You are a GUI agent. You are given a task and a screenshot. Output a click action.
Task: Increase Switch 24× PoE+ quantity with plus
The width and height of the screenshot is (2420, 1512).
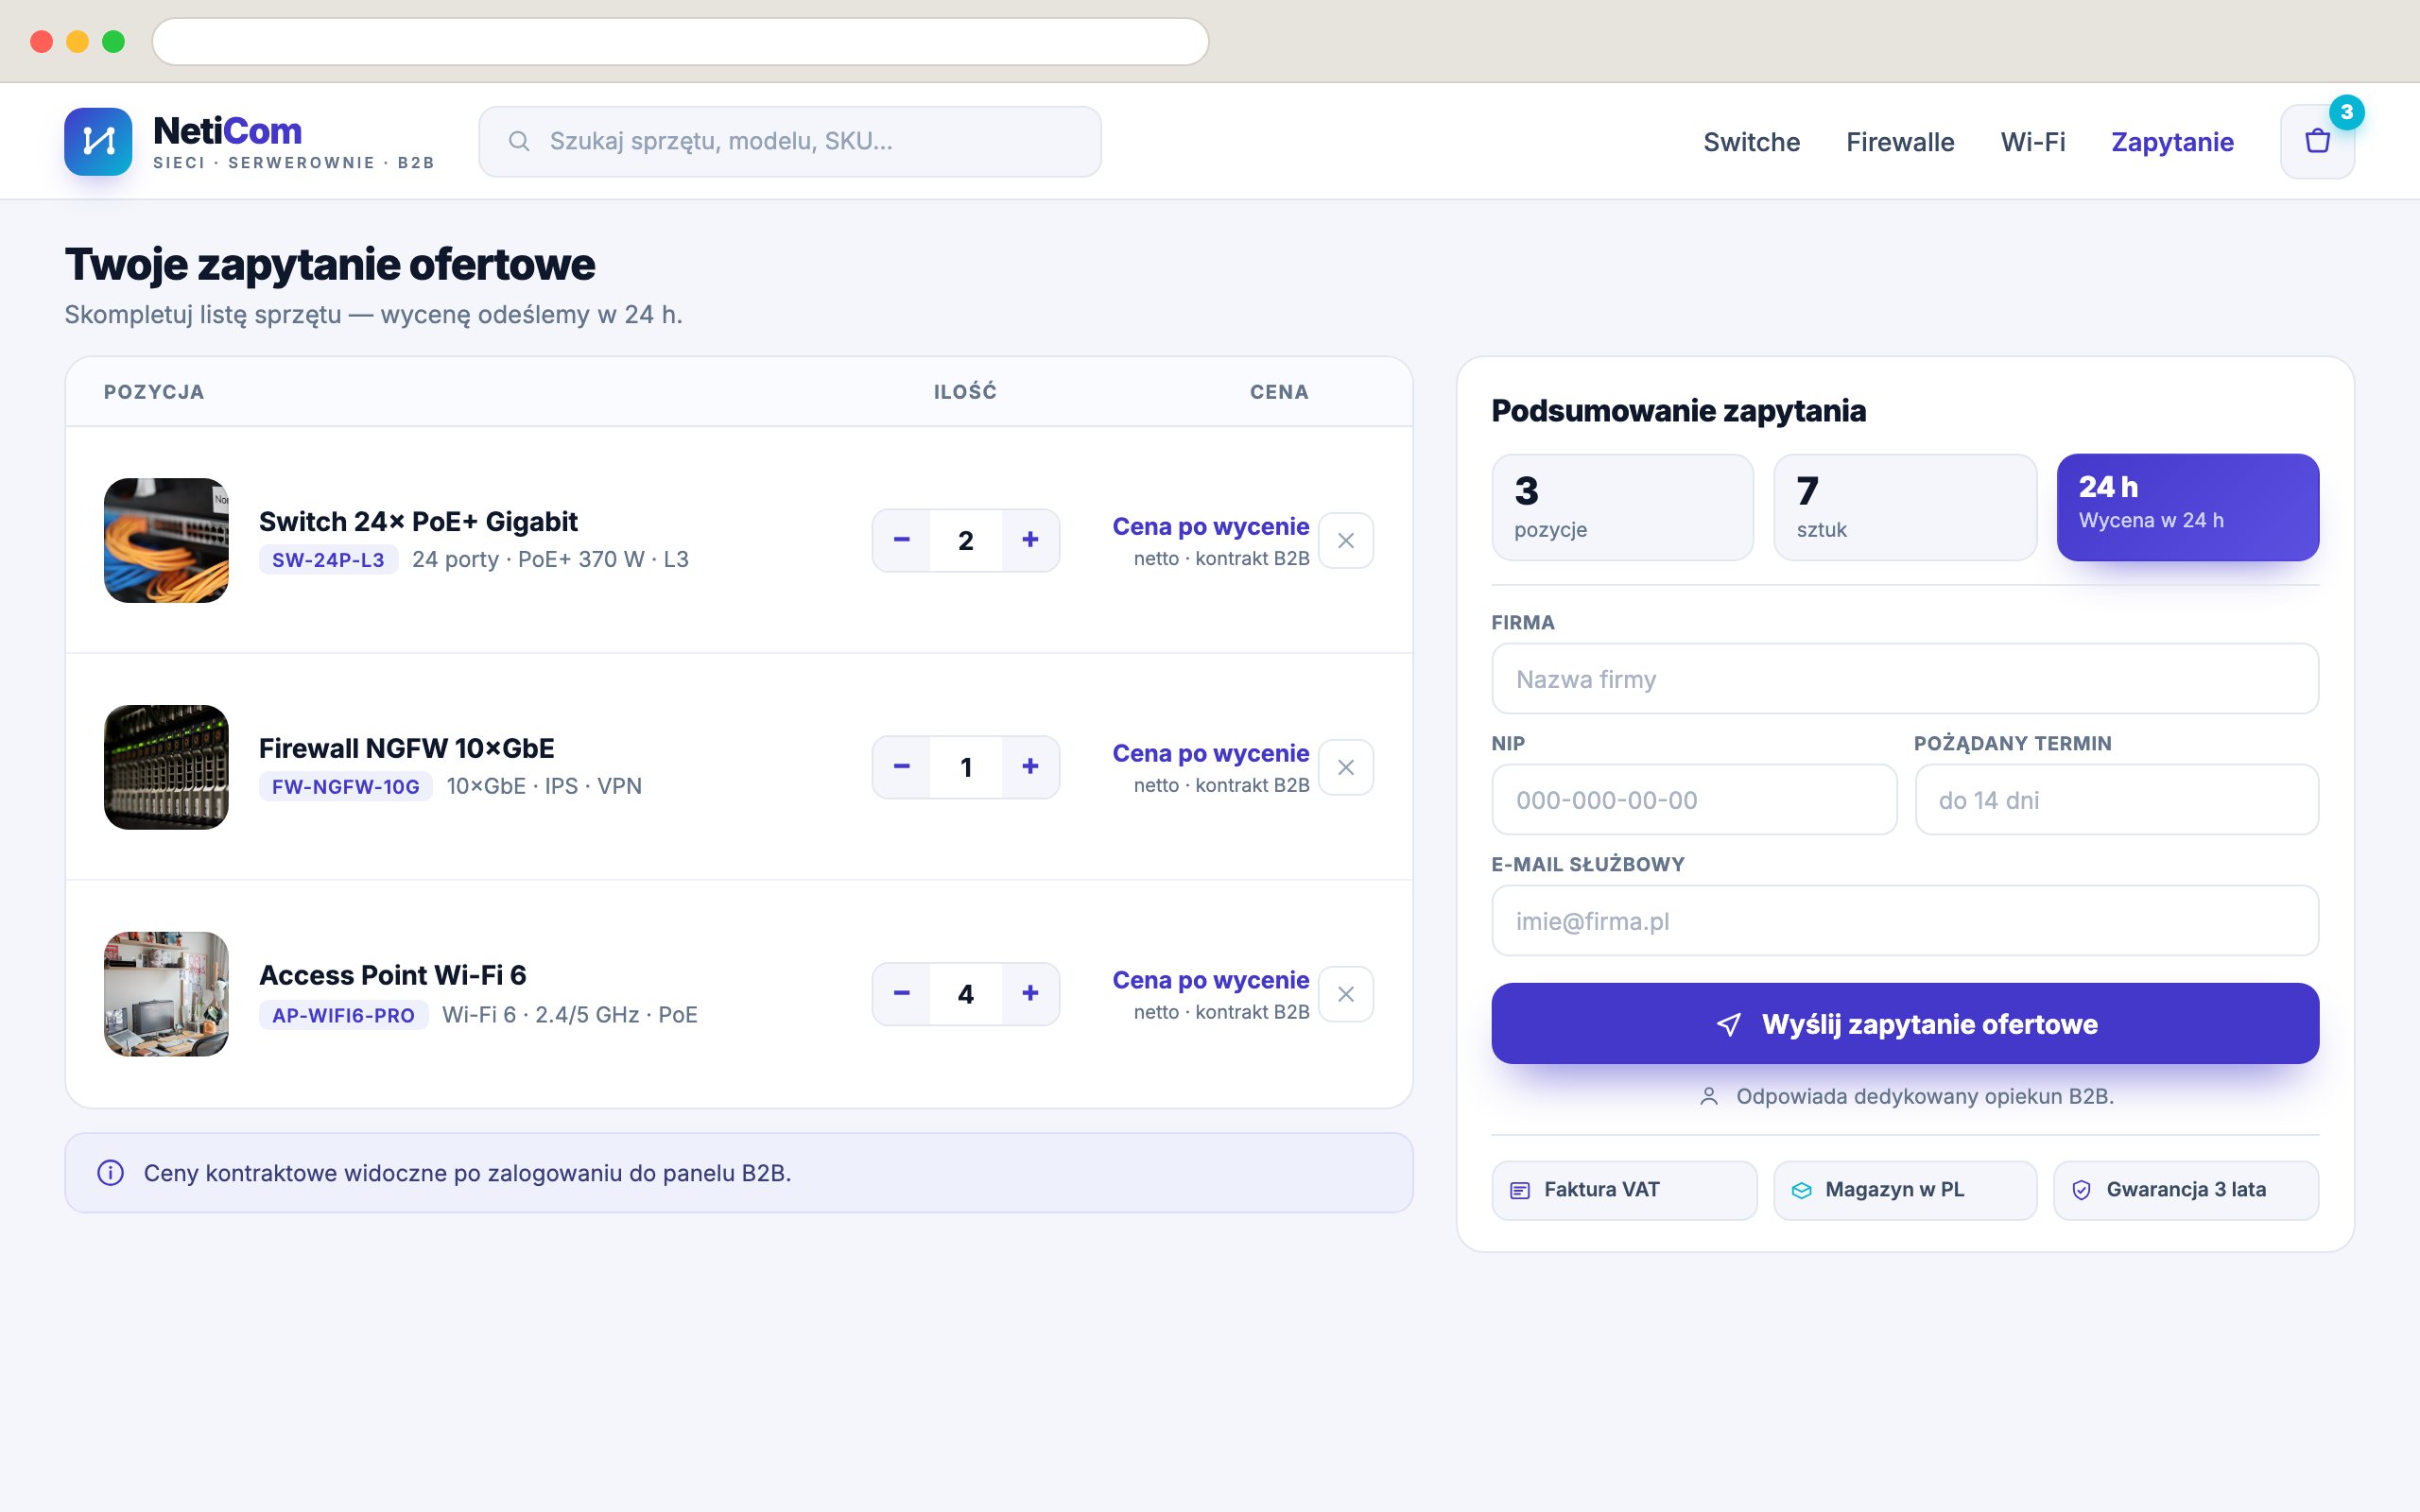pos(1030,540)
